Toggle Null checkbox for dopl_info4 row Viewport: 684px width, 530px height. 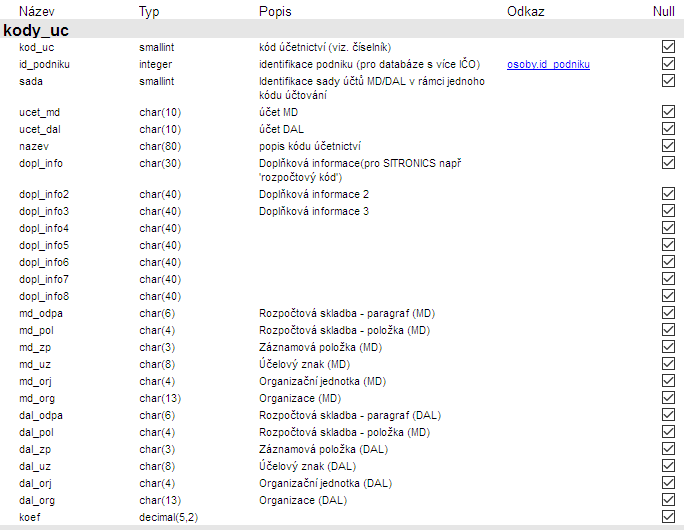click(x=668, y=228)
